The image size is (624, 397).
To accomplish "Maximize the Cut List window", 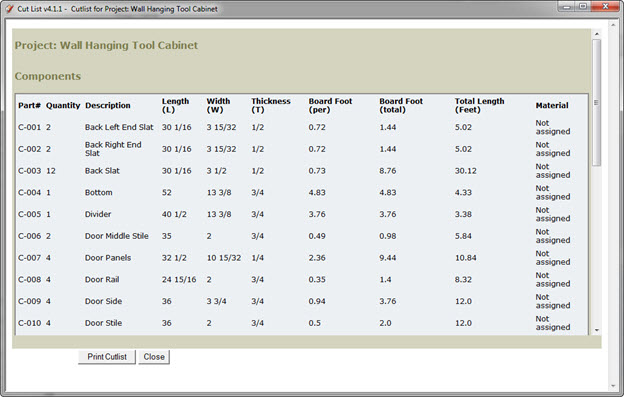I will tap(583, 6).
